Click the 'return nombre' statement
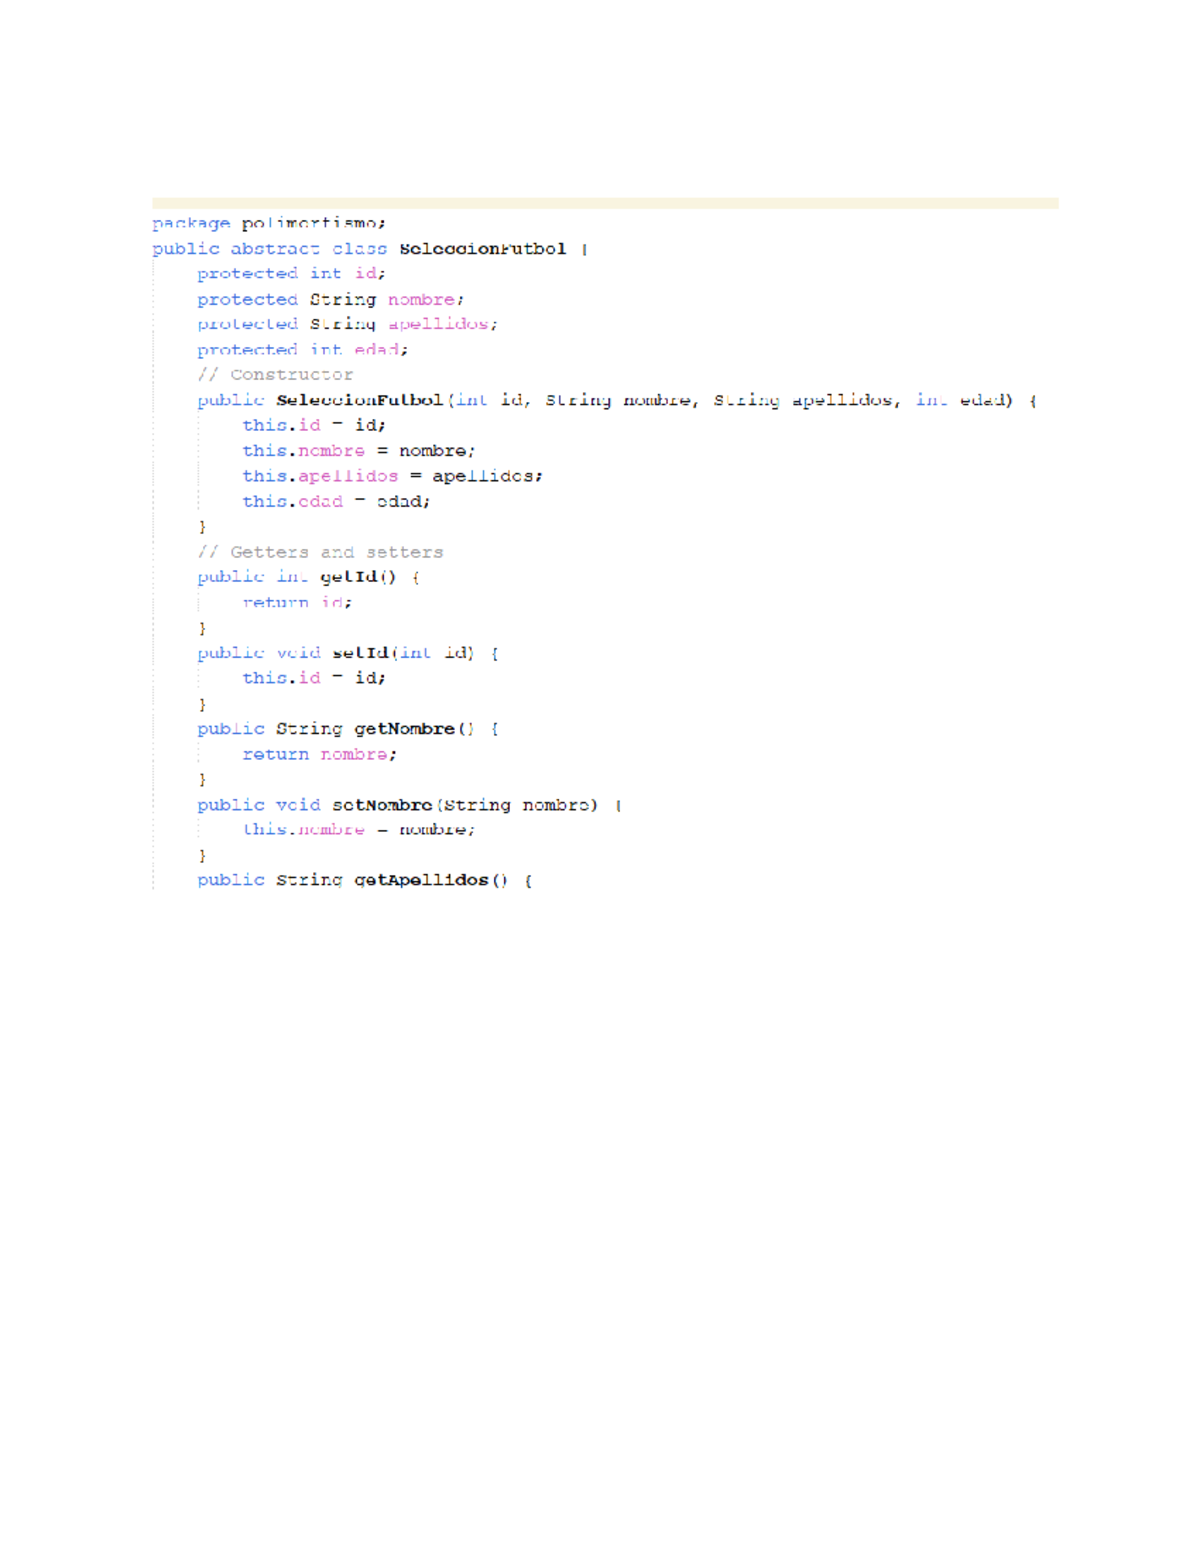 (x=319, y=755)
